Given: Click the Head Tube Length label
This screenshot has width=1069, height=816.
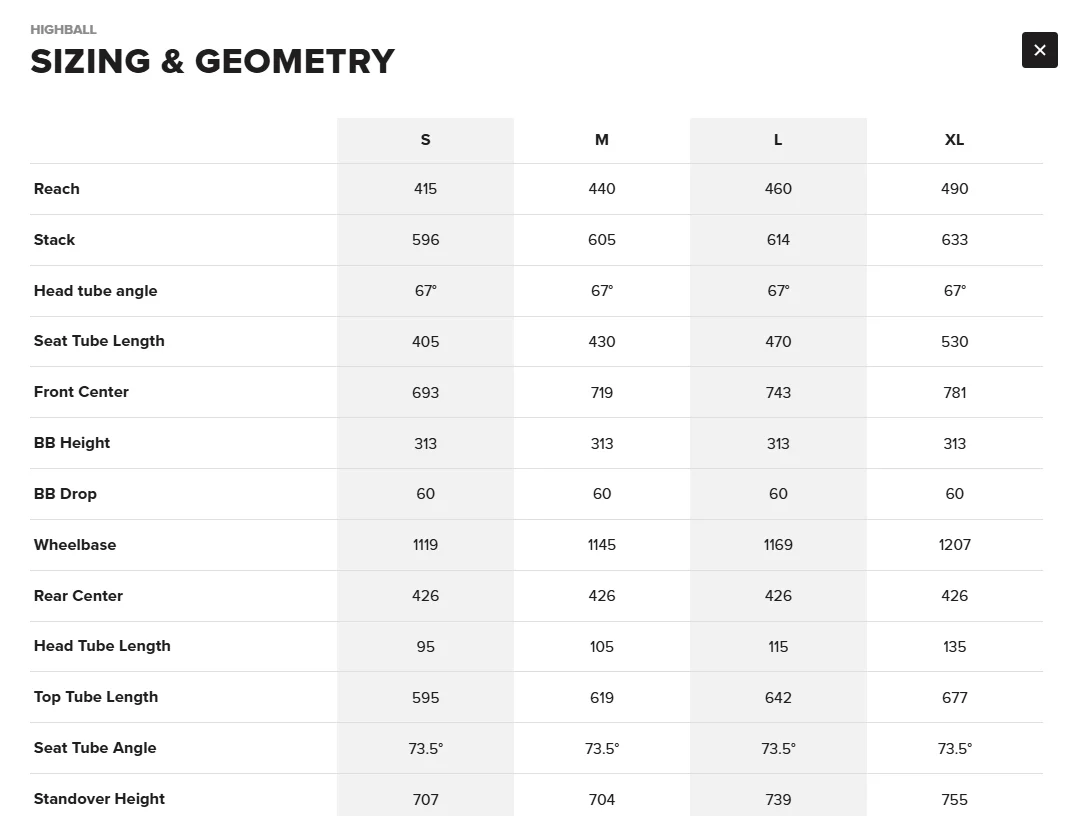Looking at the screenshot, I should coord(102,646).
